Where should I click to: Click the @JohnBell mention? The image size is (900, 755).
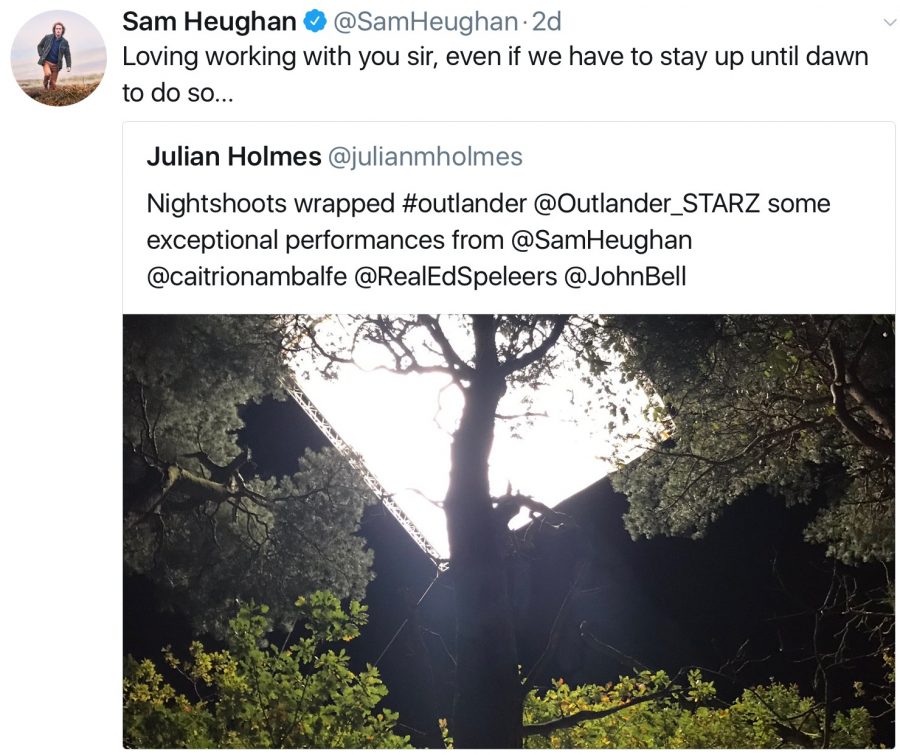pyautogui.click(x=625, y=277)
